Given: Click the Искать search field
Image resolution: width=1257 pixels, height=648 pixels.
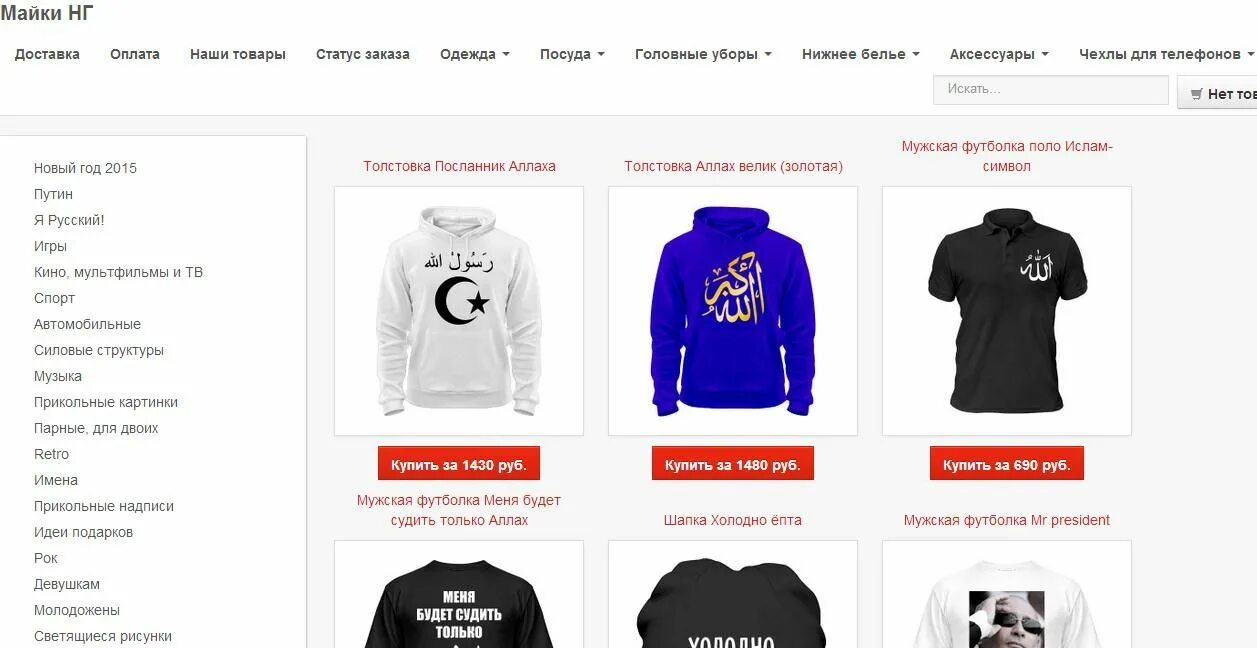Looking at the screenshot, I should (x=1051, y=89).
